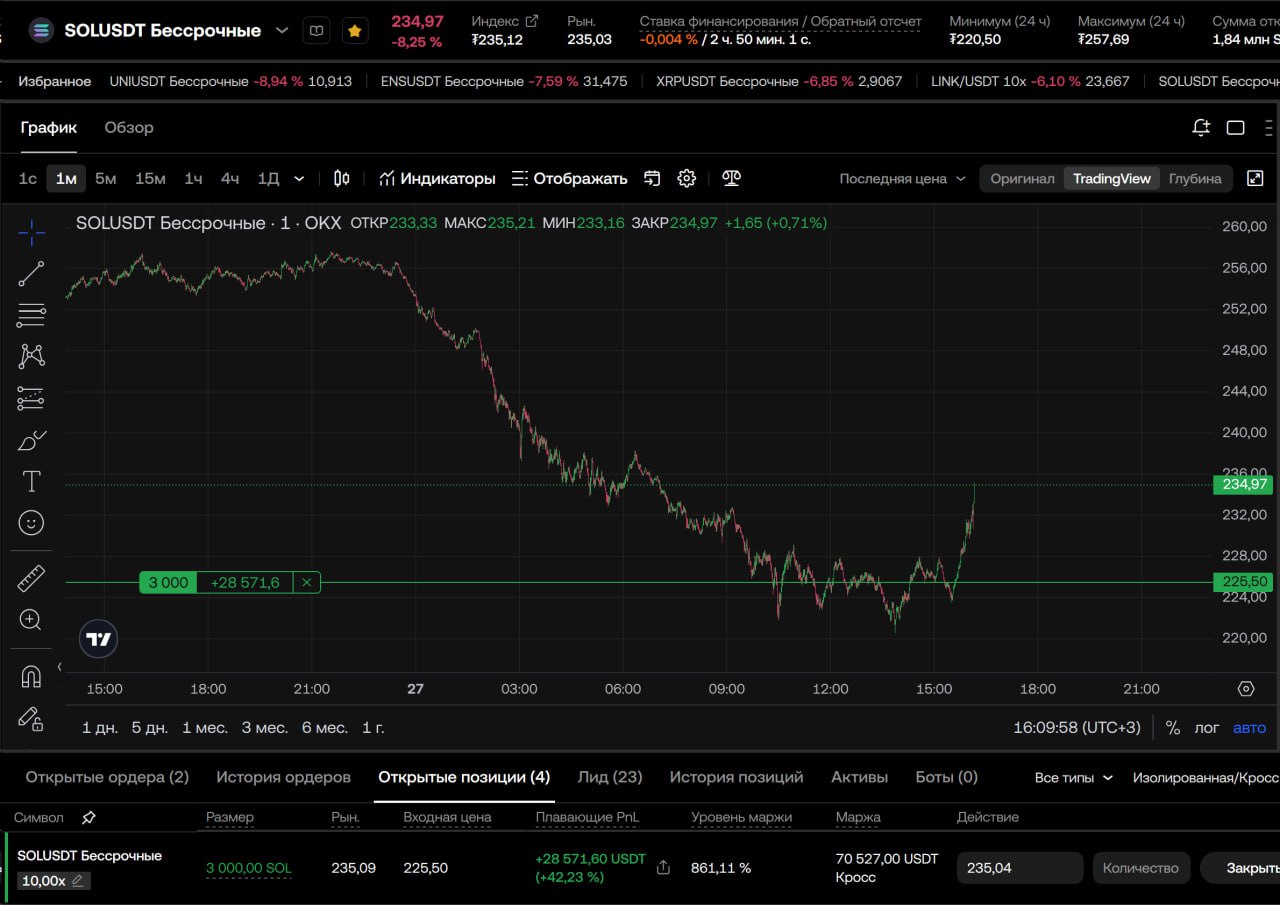Open the chart settings gear
The width and height of the screenshot is (1280, 905).
click(x=686, y=178)
